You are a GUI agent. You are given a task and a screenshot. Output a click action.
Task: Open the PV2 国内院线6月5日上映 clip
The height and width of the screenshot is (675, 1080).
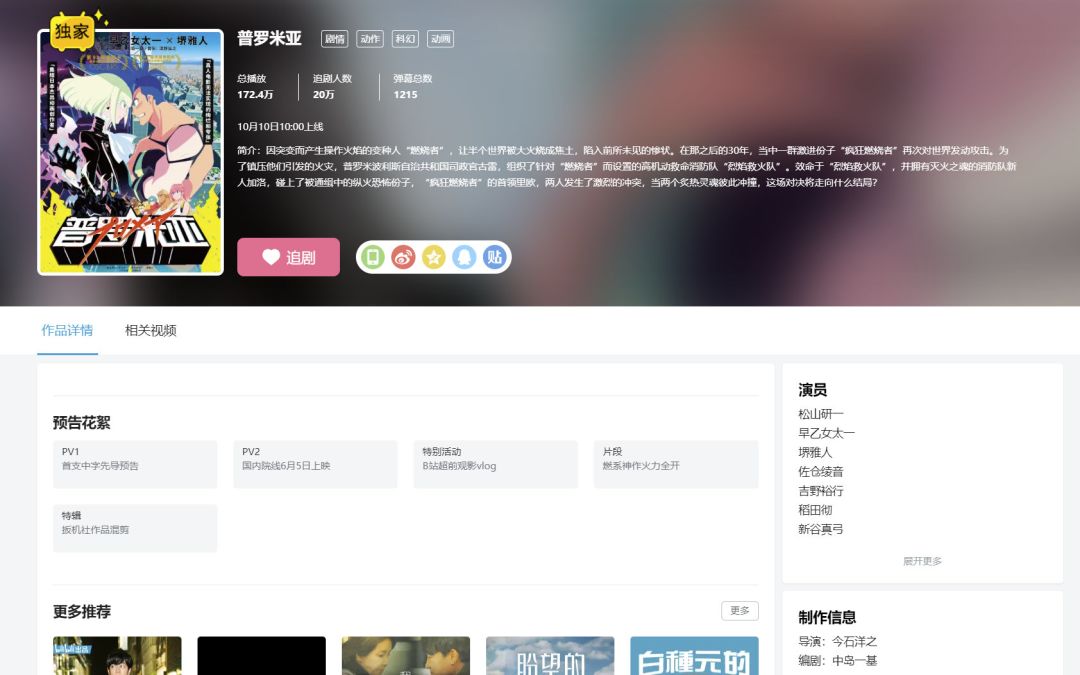coord(315,464)
